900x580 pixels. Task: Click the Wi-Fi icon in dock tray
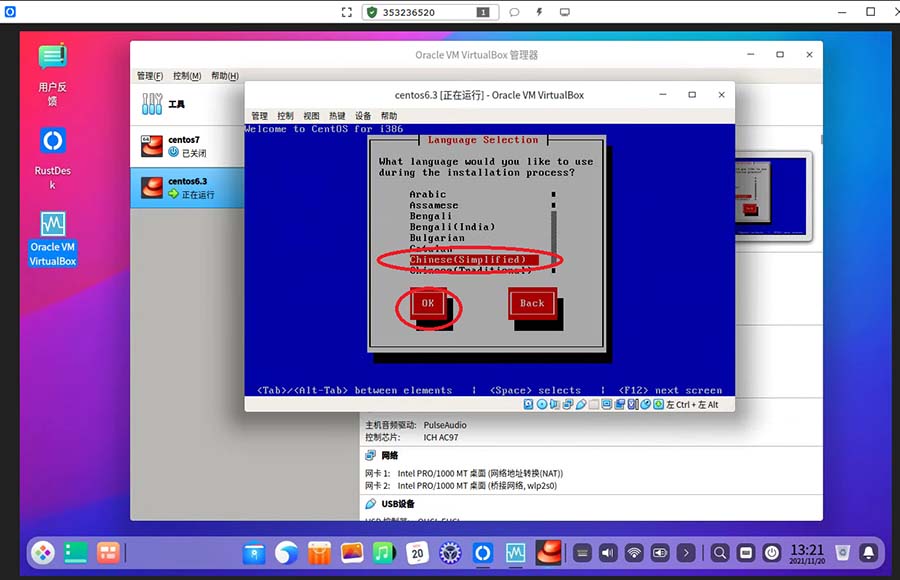point(634,553)
